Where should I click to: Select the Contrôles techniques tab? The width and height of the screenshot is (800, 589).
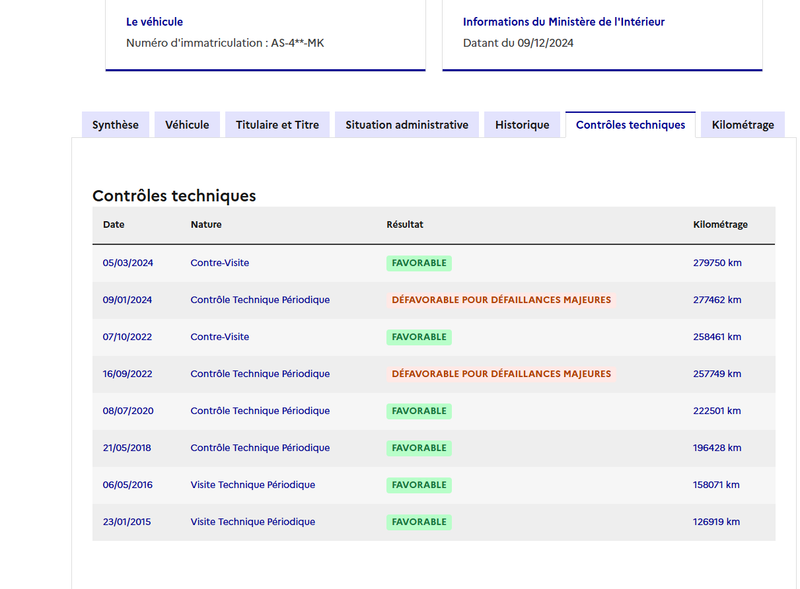coord(631,125)
